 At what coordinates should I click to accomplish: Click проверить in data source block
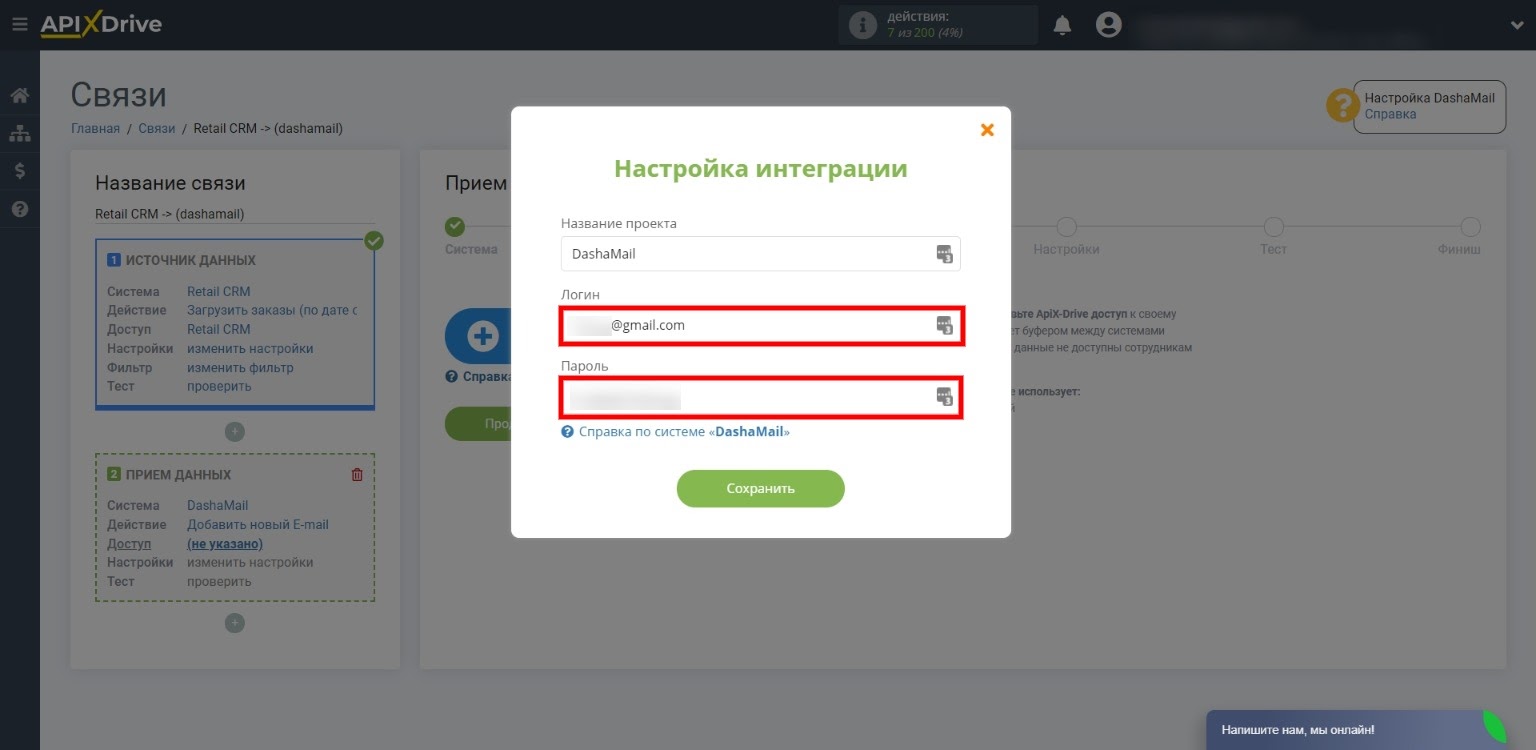pyautogui.click(x=219, y=386)
